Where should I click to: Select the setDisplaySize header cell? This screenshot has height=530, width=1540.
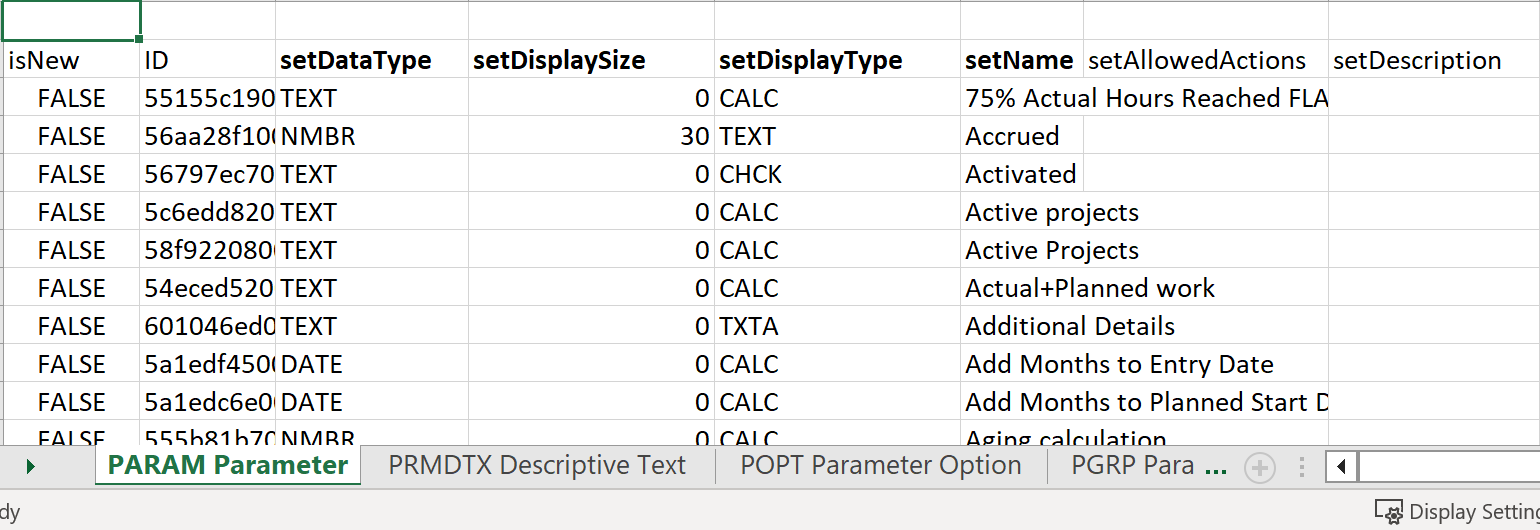(x=559, y=61)
